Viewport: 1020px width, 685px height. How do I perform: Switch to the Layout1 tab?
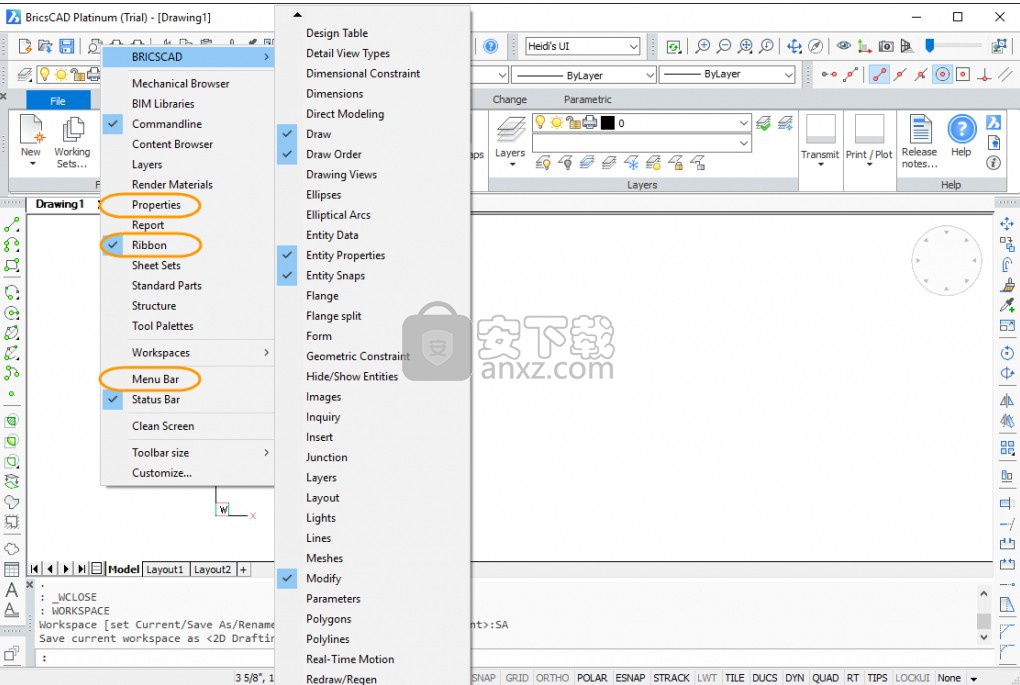(165, 569)
